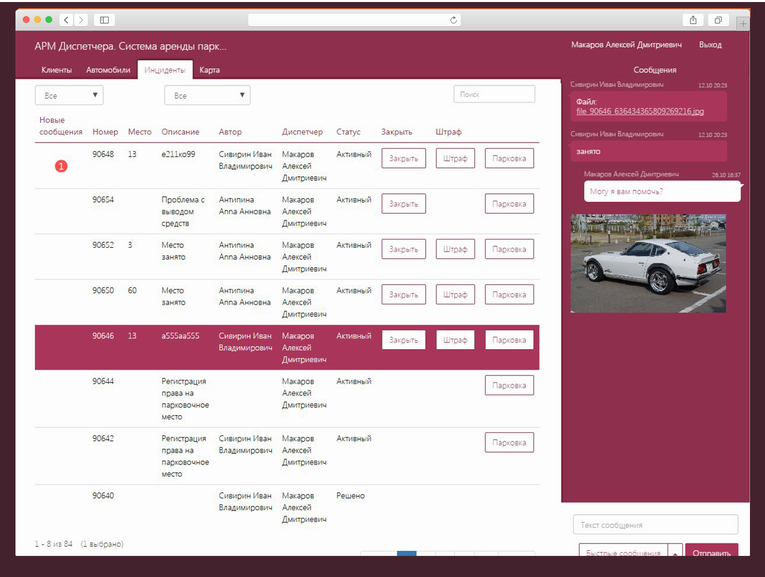765x577 pixels.
Task: Open the second 'Все' filter dropdown
Action: [207, 96]
